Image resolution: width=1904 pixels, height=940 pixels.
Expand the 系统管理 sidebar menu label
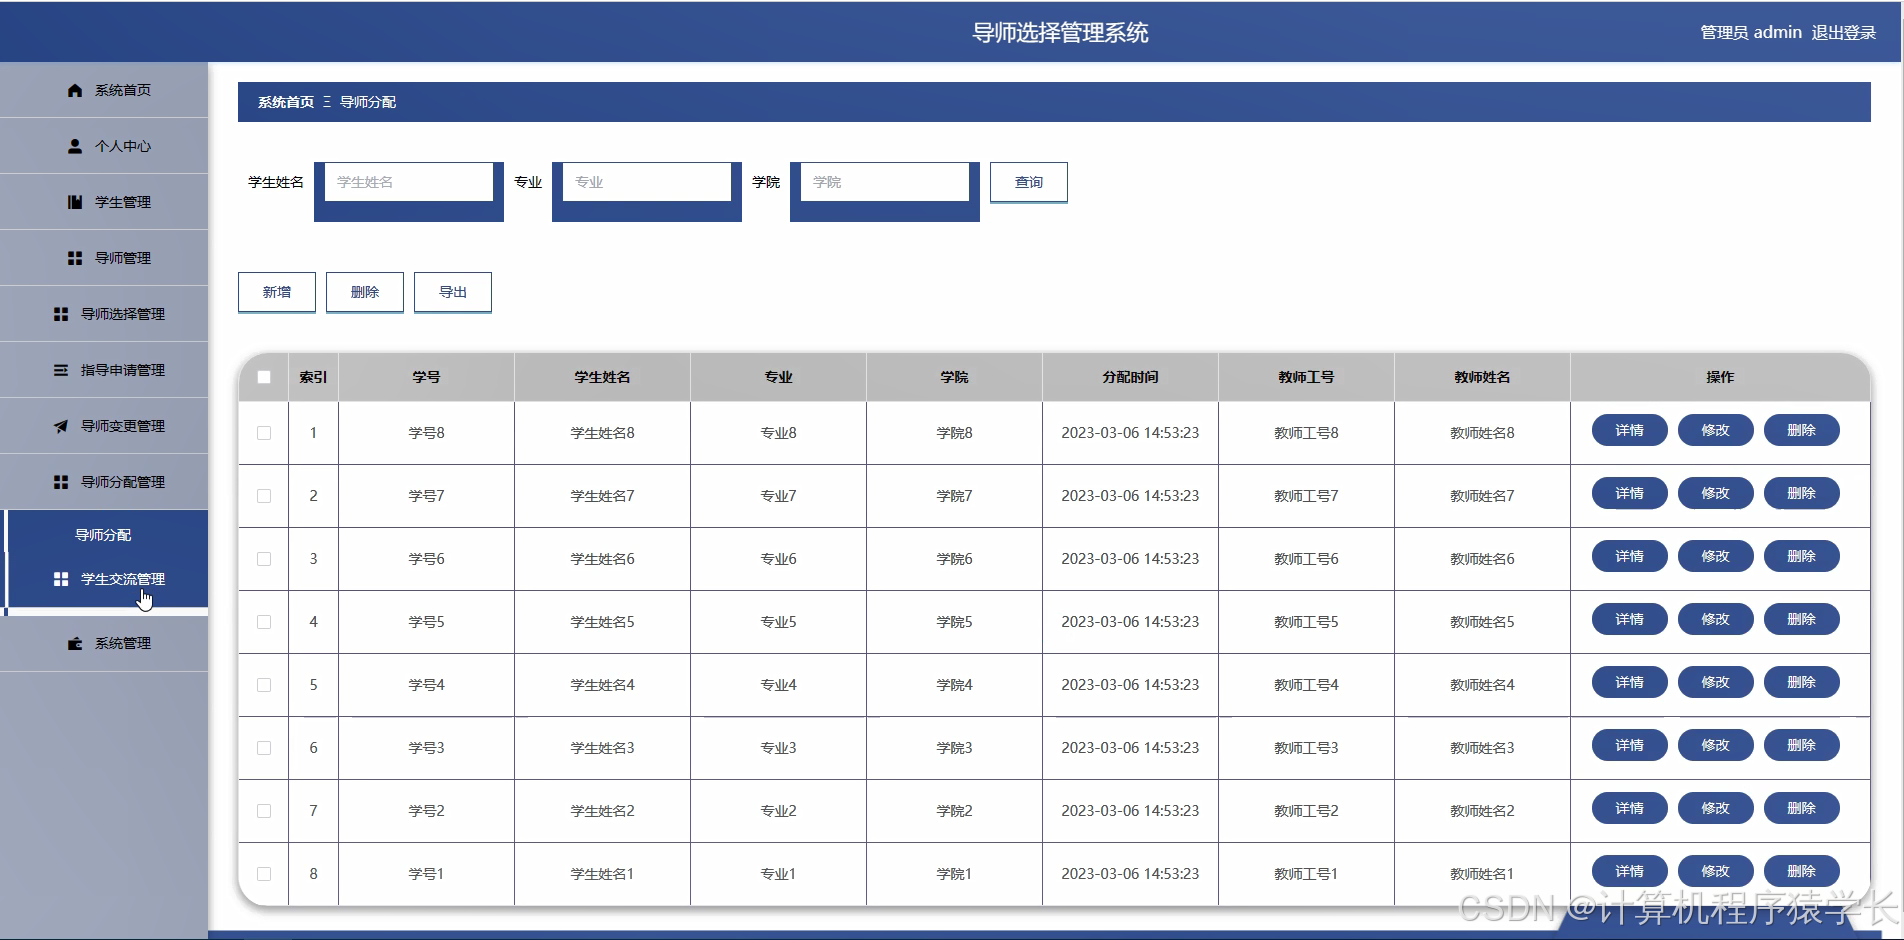point(123,643)
